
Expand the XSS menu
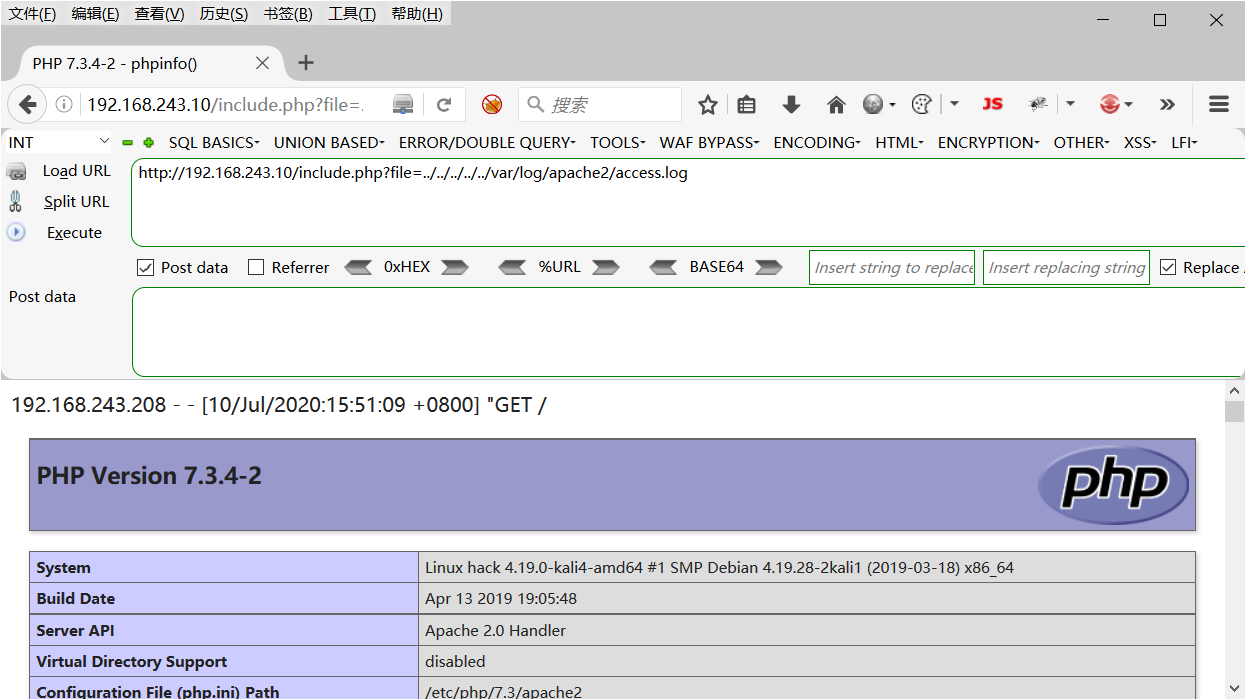pyautogui.click(x=1141, y=143)
